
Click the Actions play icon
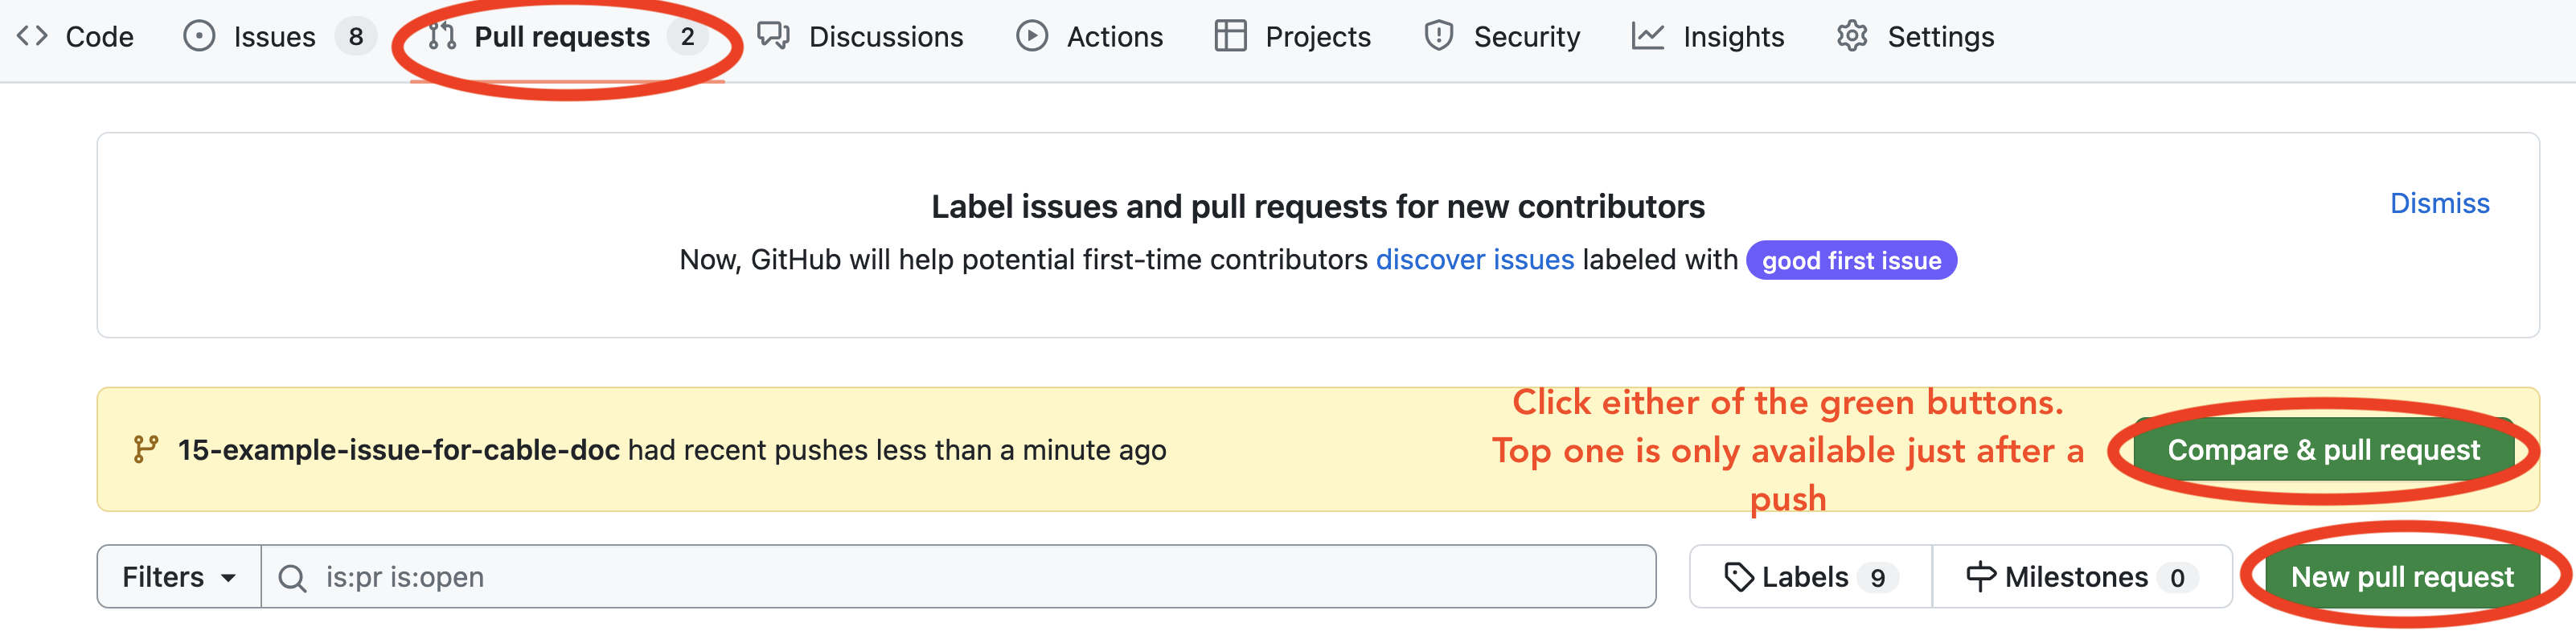point(1032,36)
